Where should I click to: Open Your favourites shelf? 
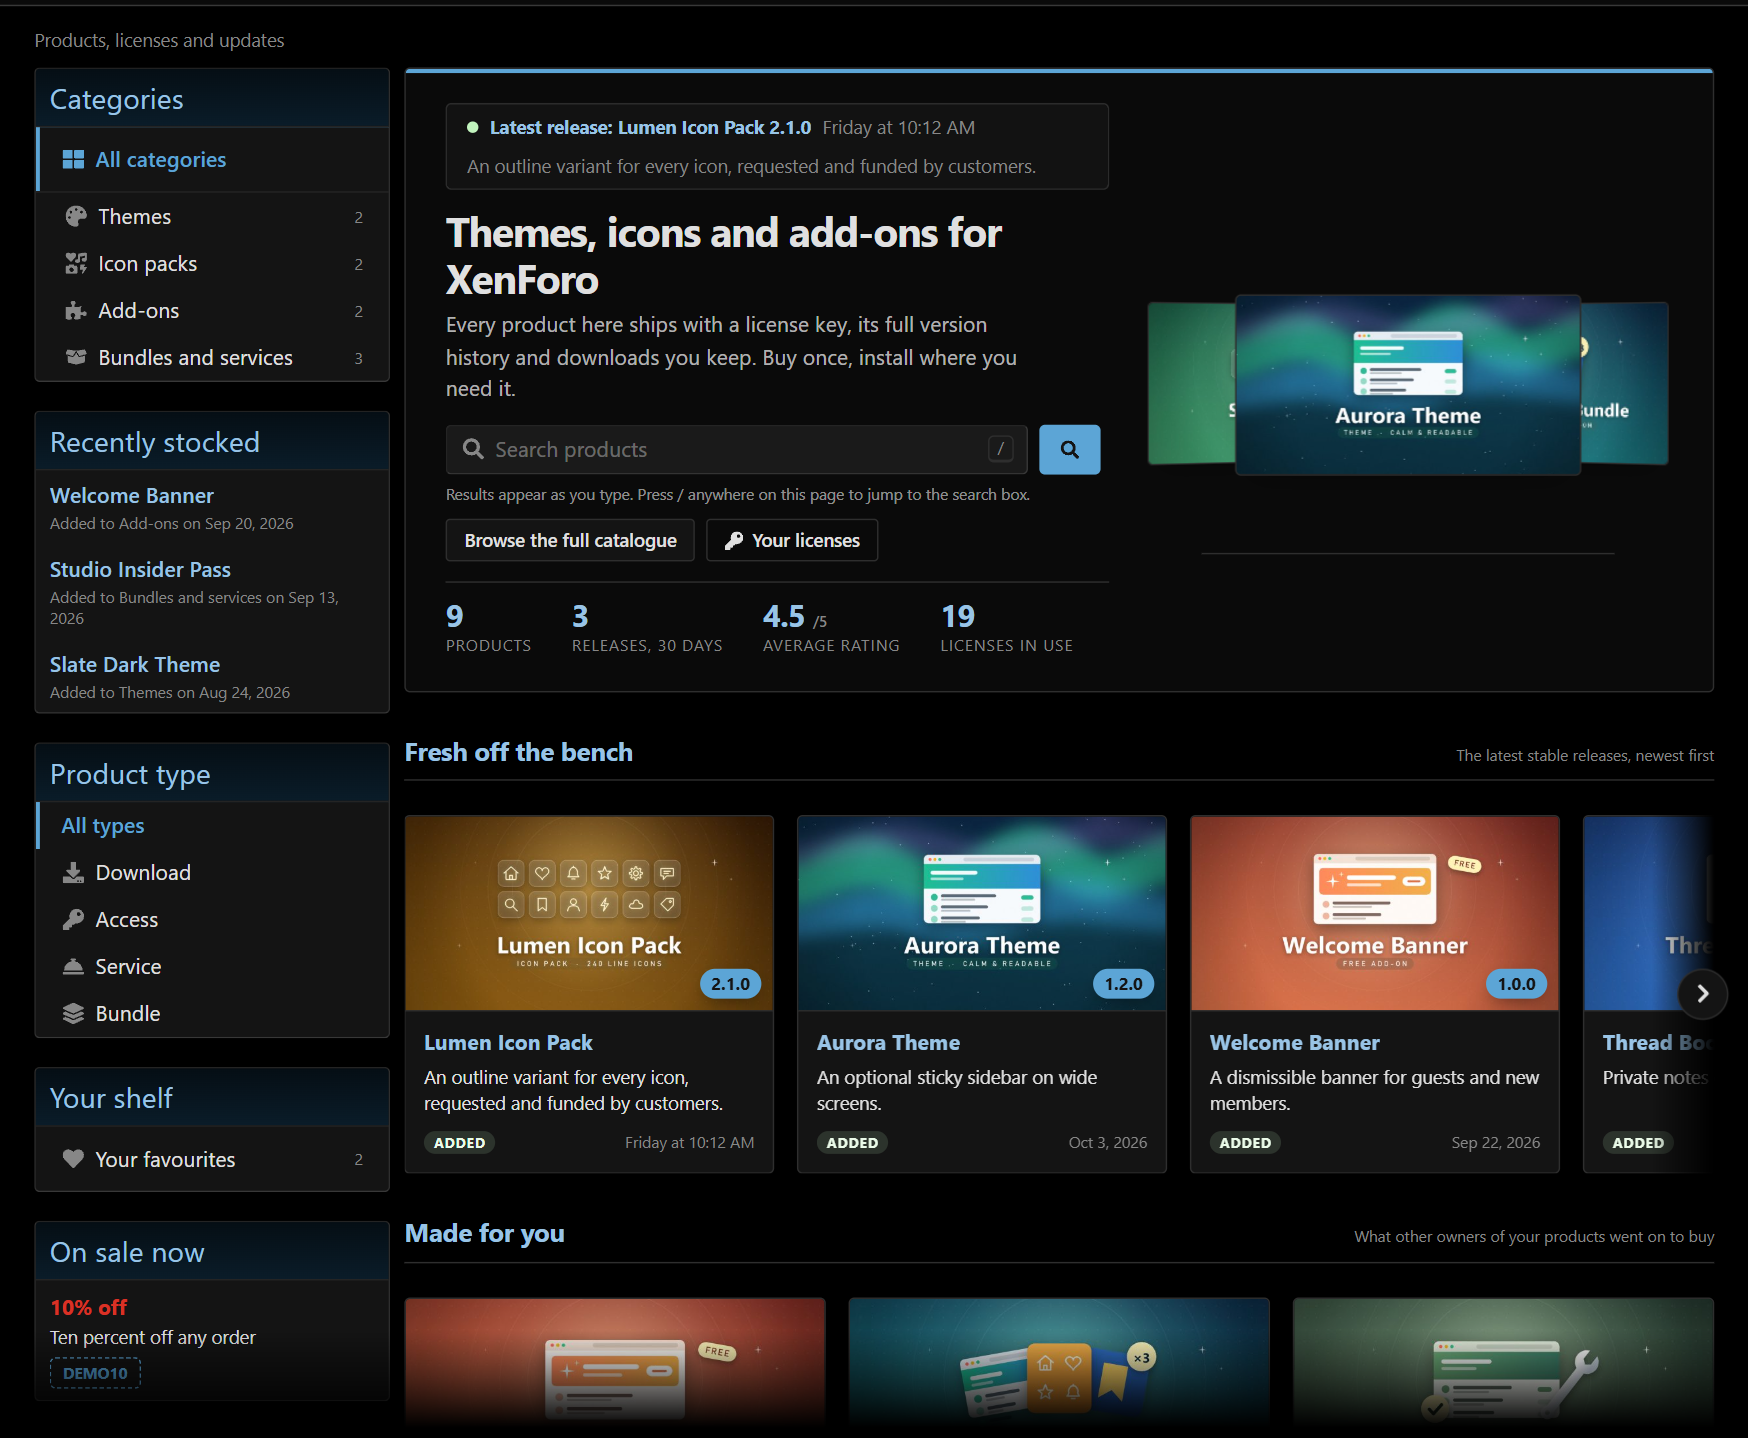[x=212, y=1159]
